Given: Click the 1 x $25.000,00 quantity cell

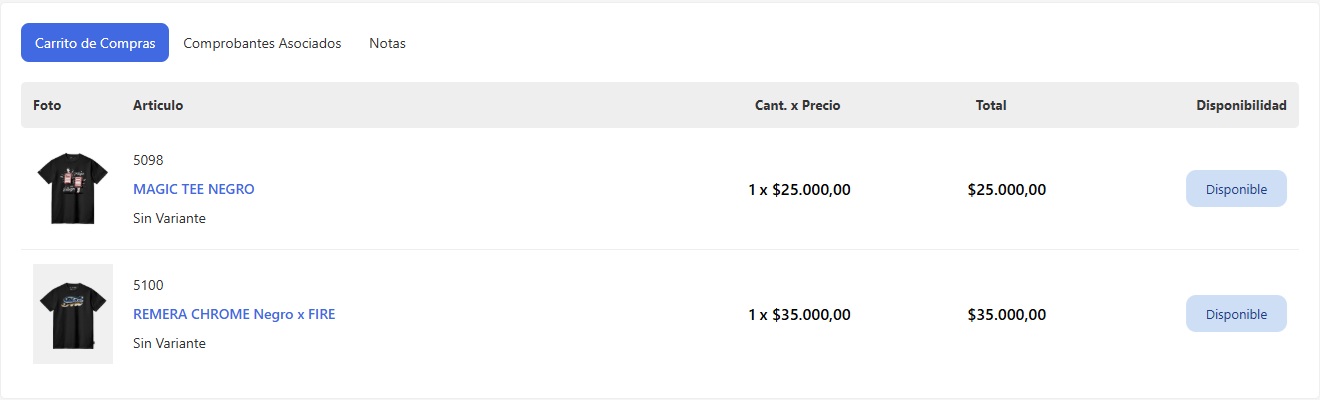Looking at the screenshot, I should coord(799,189).
